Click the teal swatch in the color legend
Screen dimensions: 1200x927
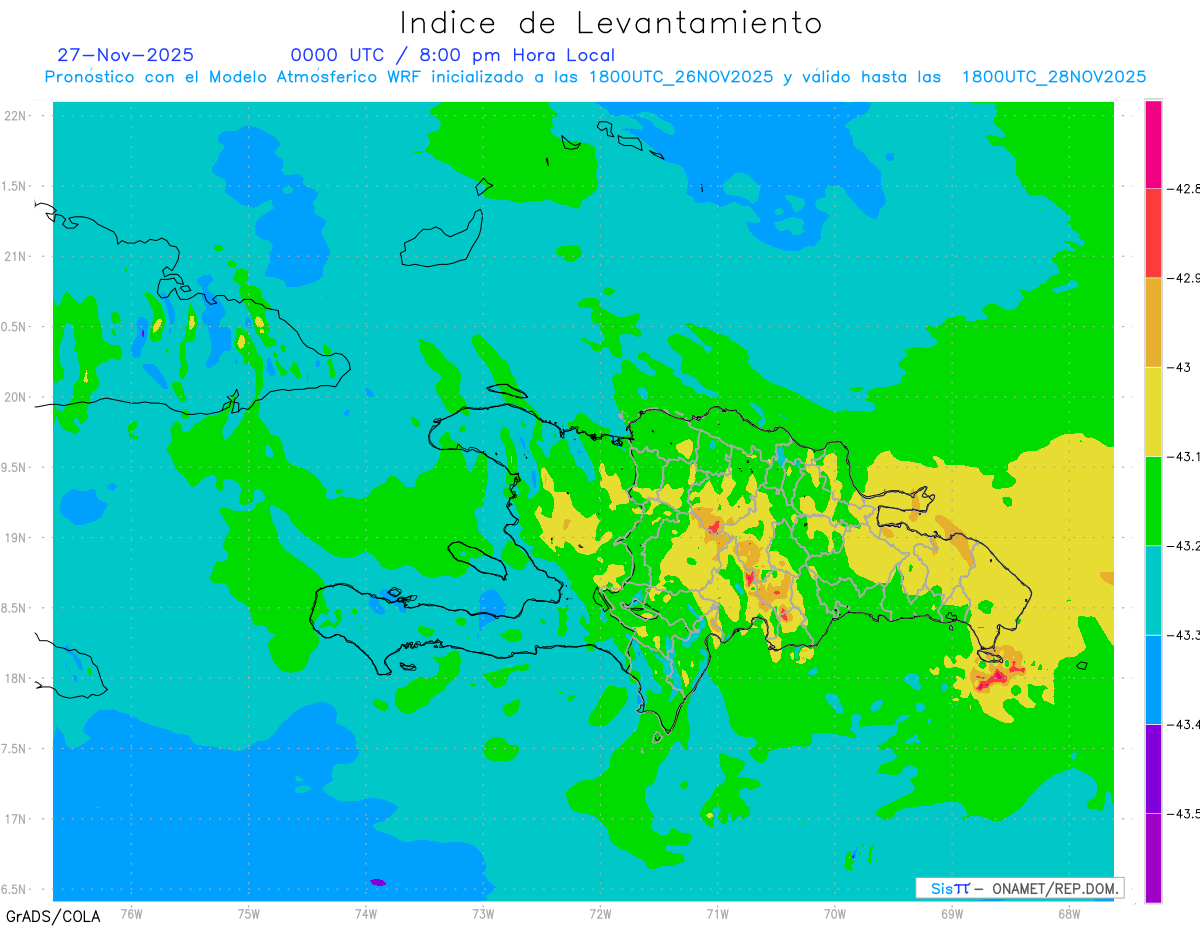(x=1153, y=589)
